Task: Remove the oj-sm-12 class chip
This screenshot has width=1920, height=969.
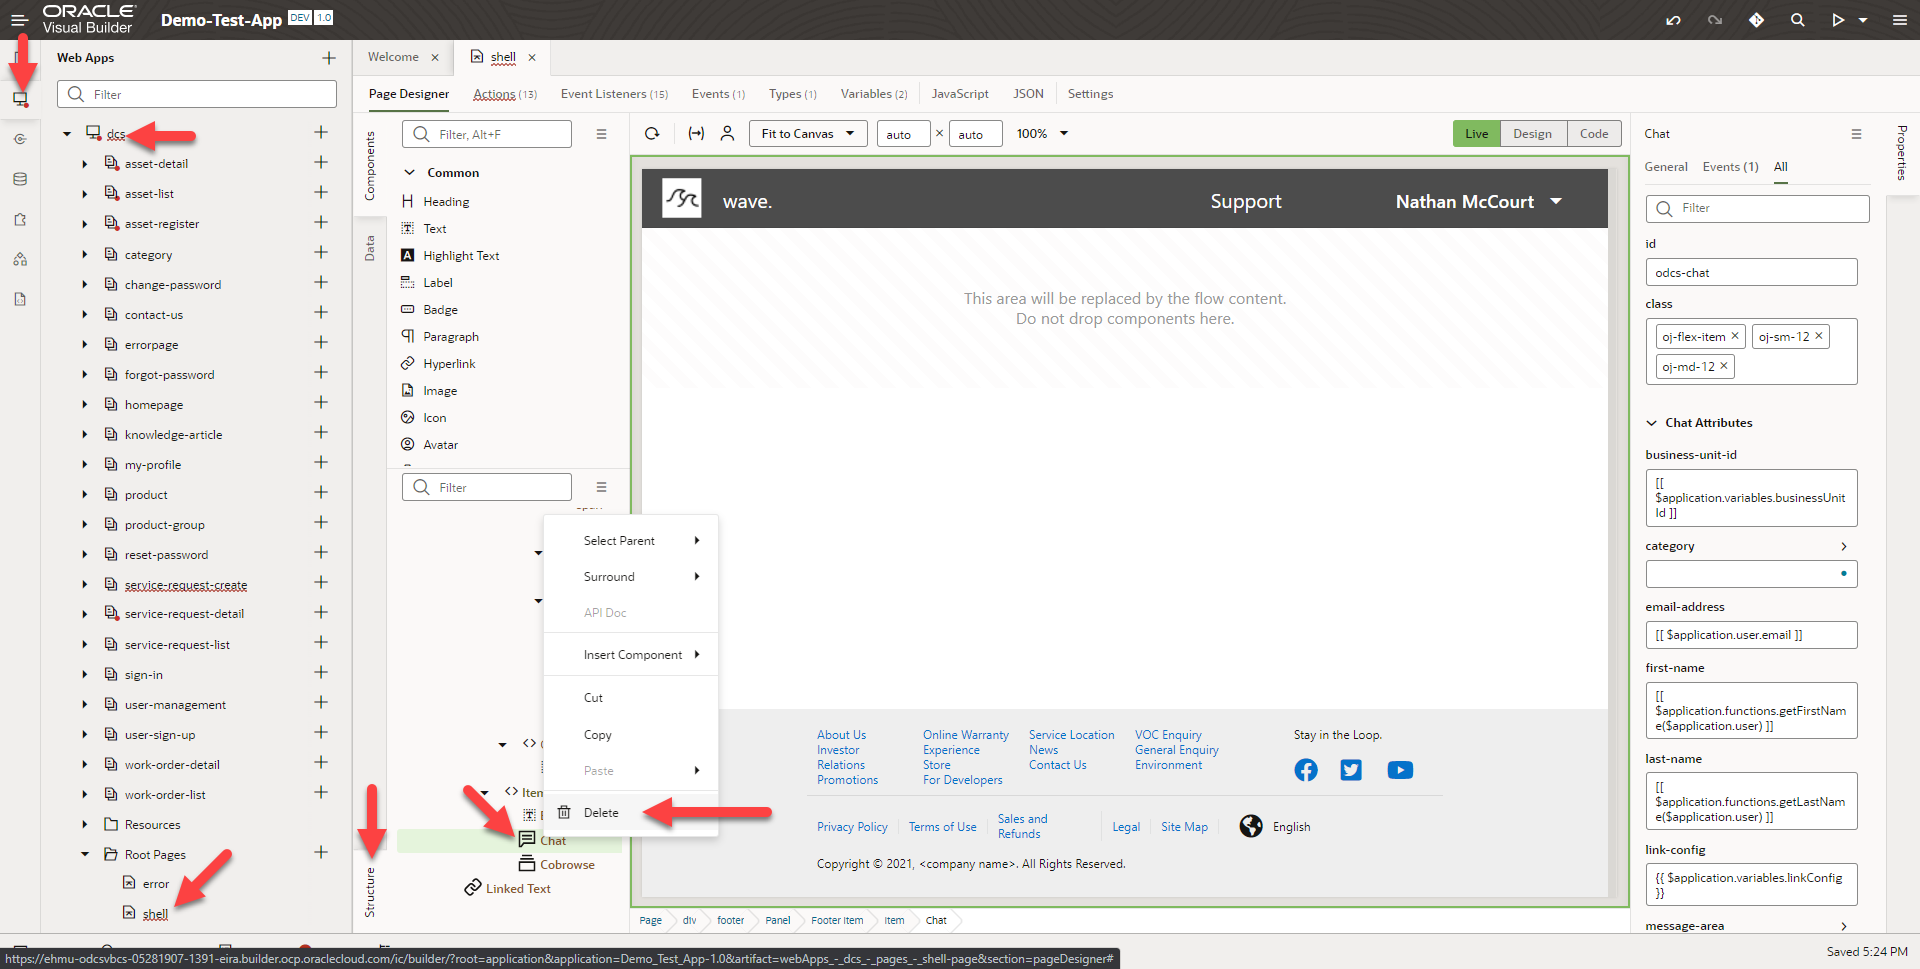Action: [x=1821, y=336]
